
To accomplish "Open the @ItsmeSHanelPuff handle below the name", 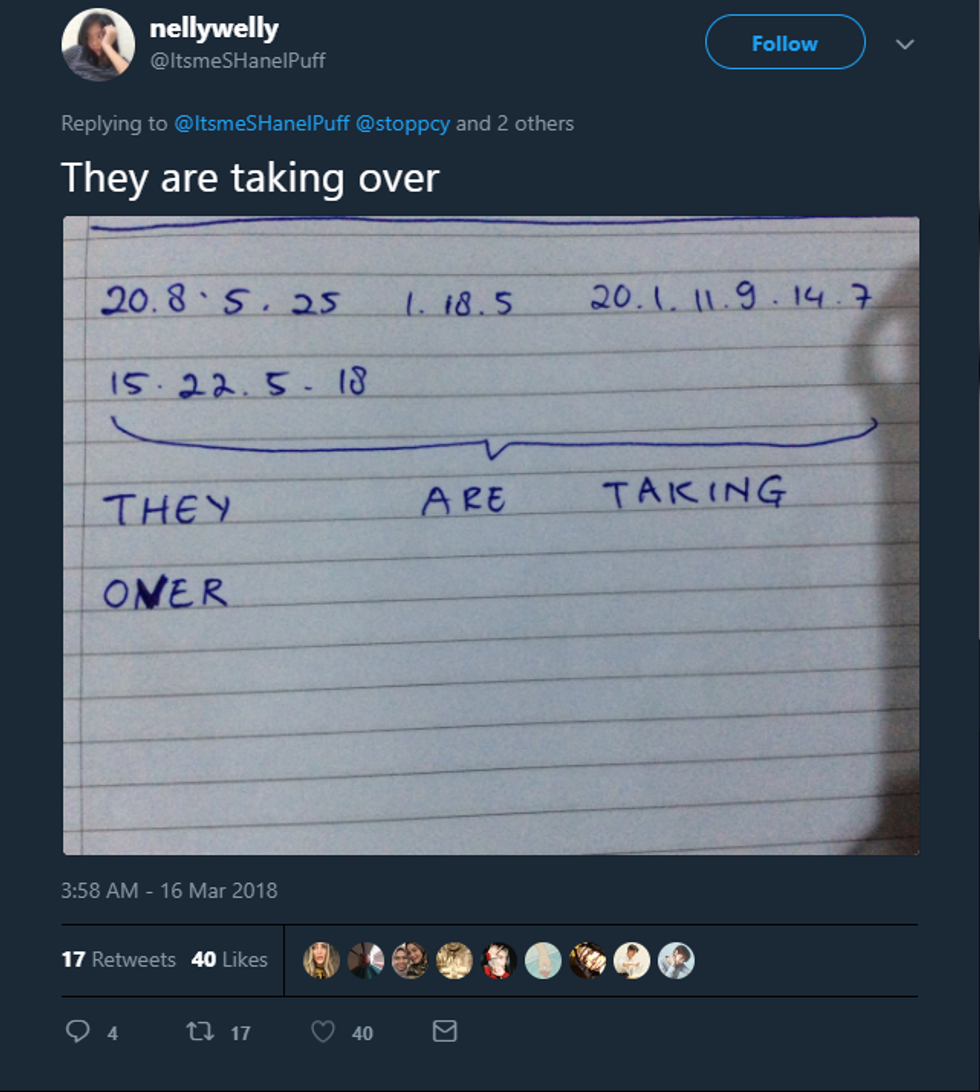I will pyautogui.click(x=237, y=61).
